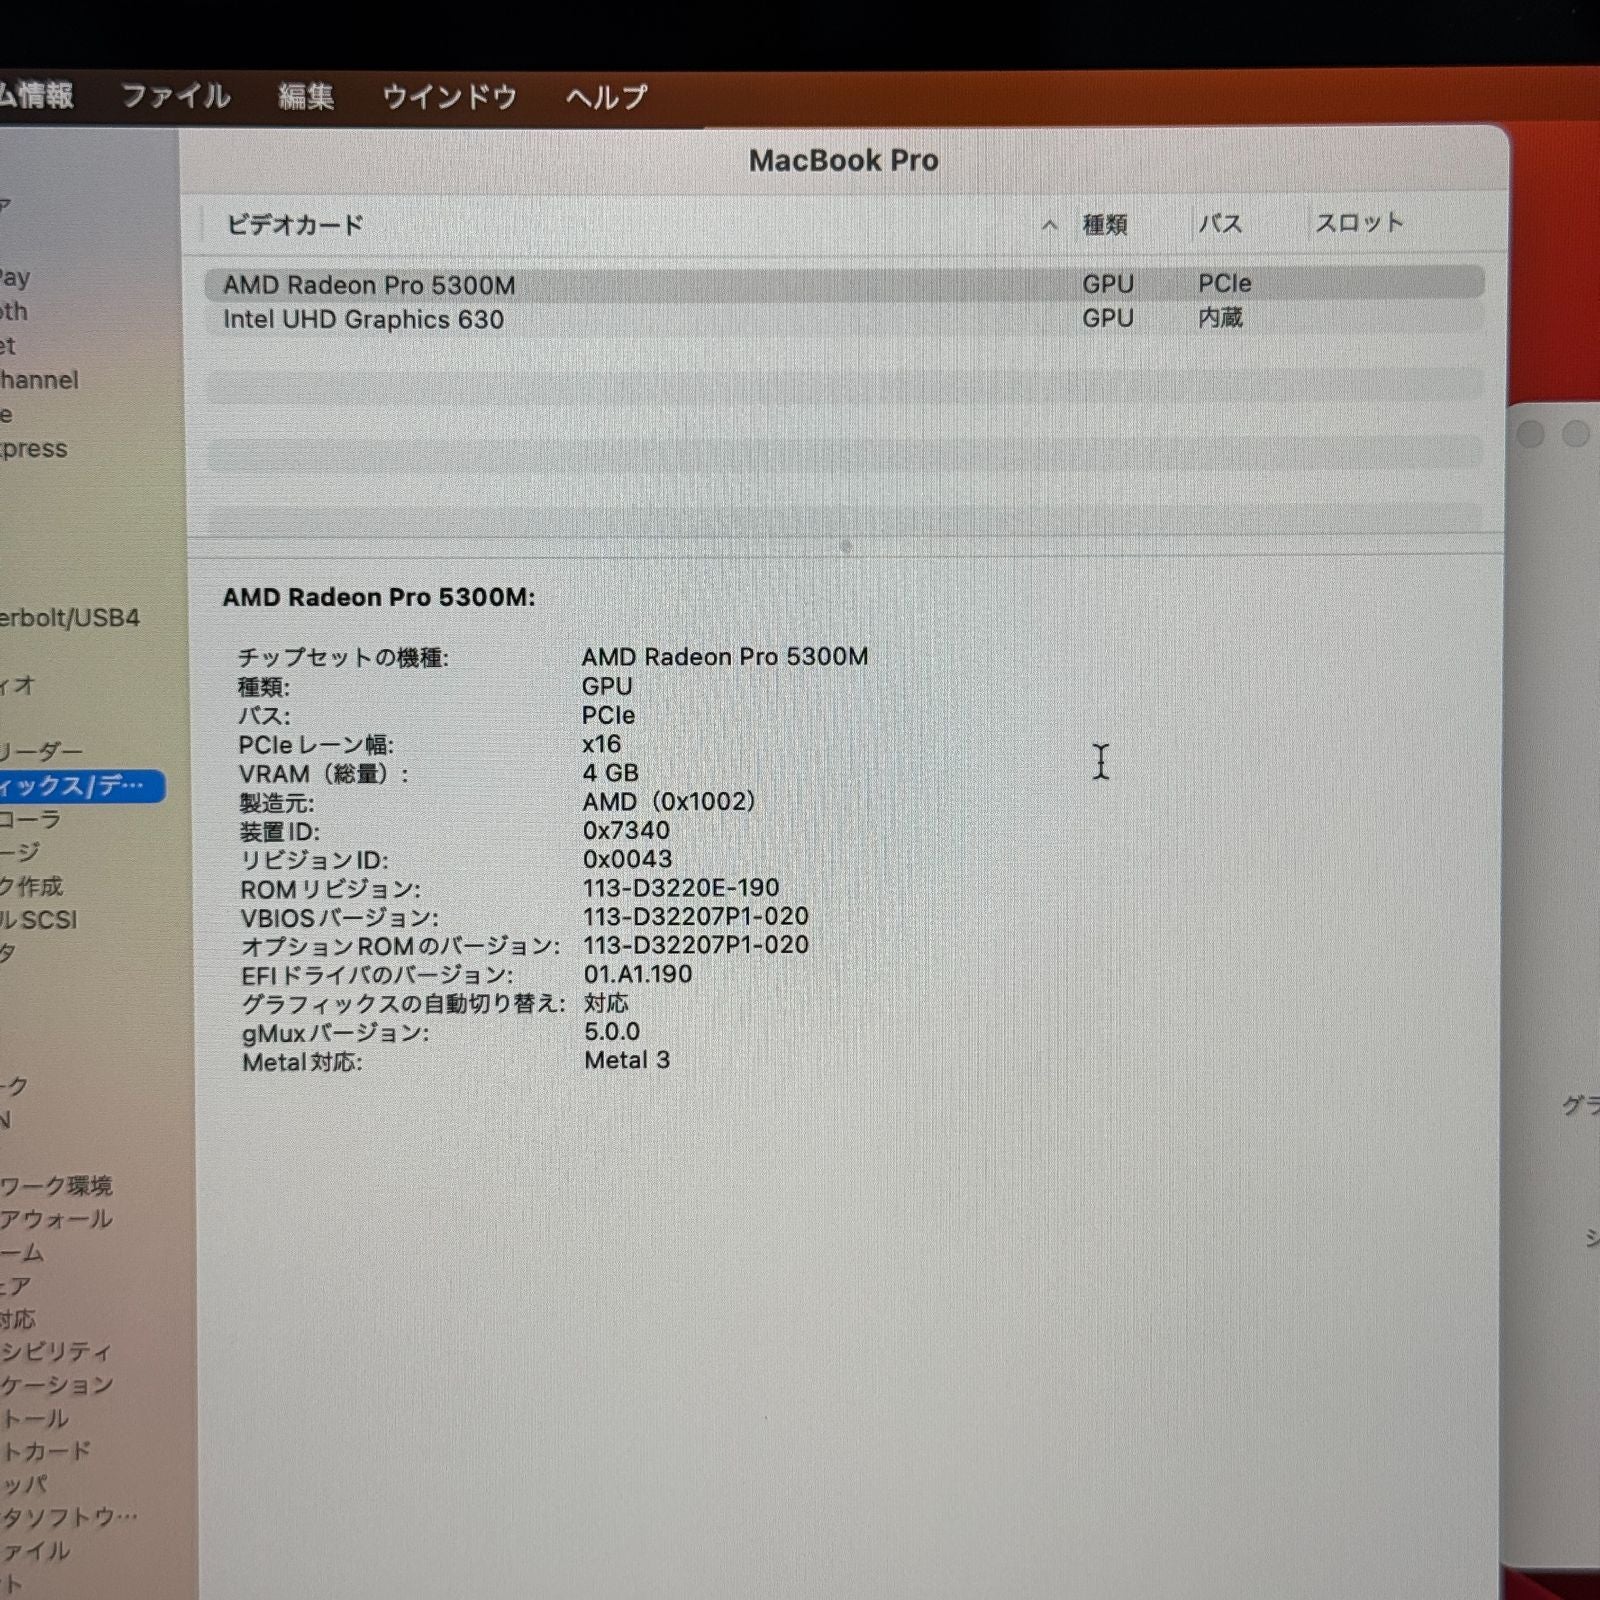Click the リビジョンID value 0x0043
The width and height of the screenshot is (1600, 1600).
click(x=628, y=859)
